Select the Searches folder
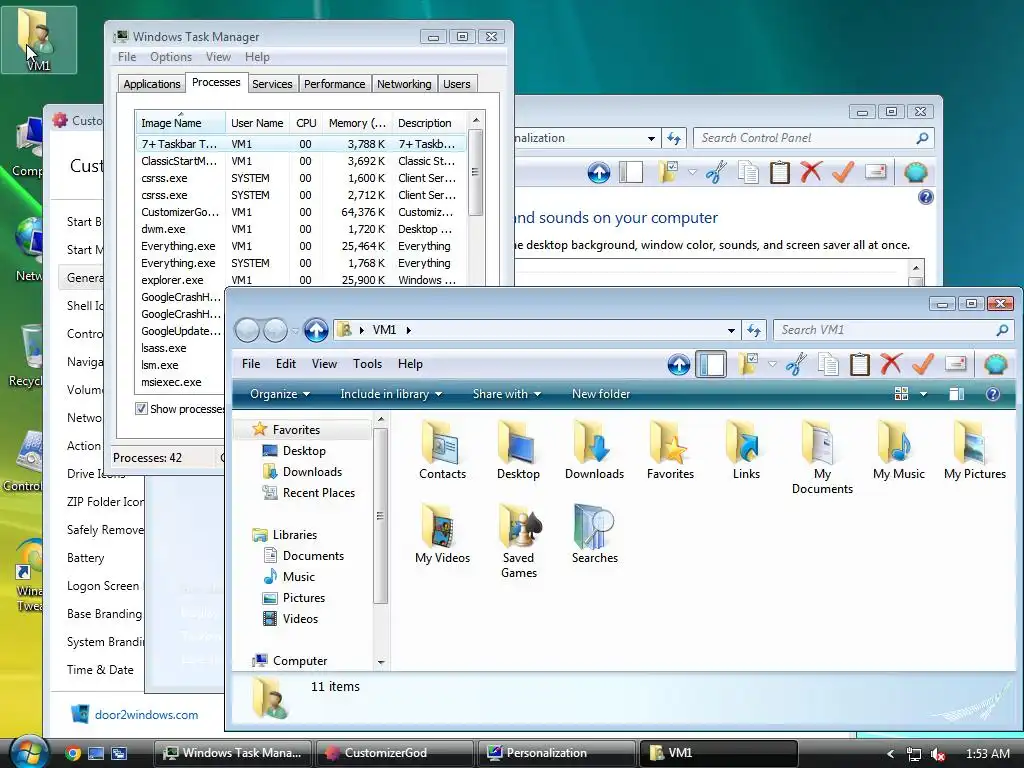 pyautogui.click(x=594, y=534)
